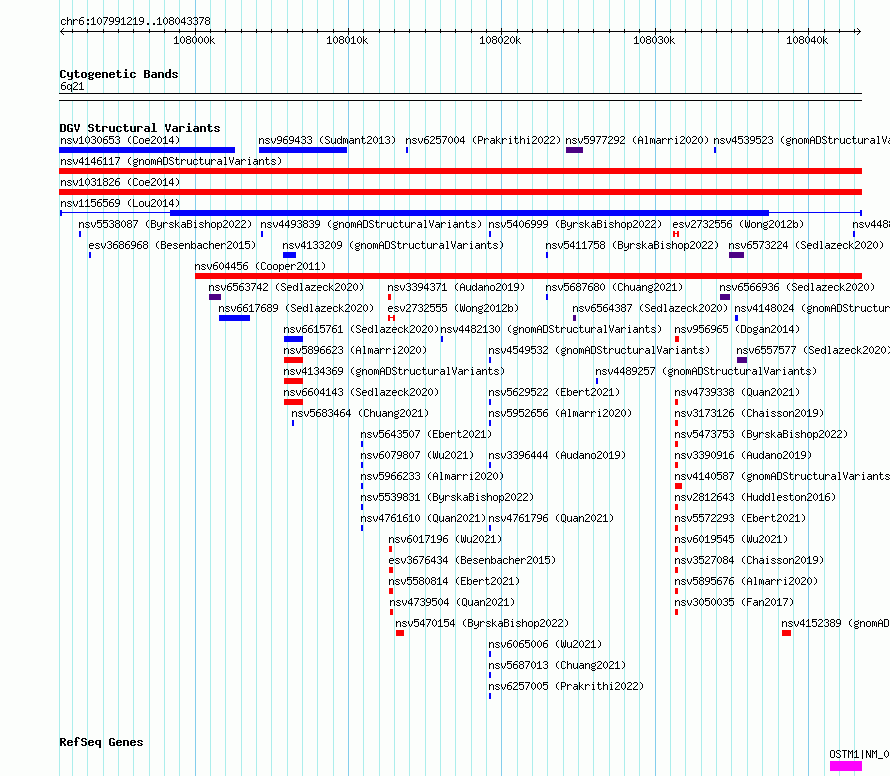Select magenta OSTM1 gene bar

pyautogui.click(x=846, y=766)
